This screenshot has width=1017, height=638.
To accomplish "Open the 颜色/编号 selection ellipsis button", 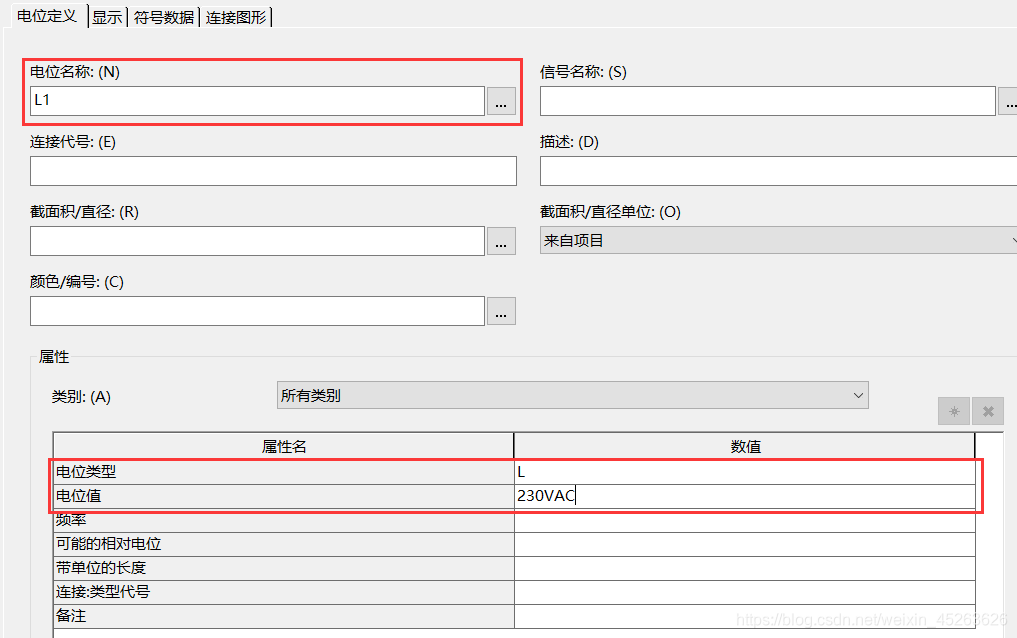I will [x=501, y=311].
